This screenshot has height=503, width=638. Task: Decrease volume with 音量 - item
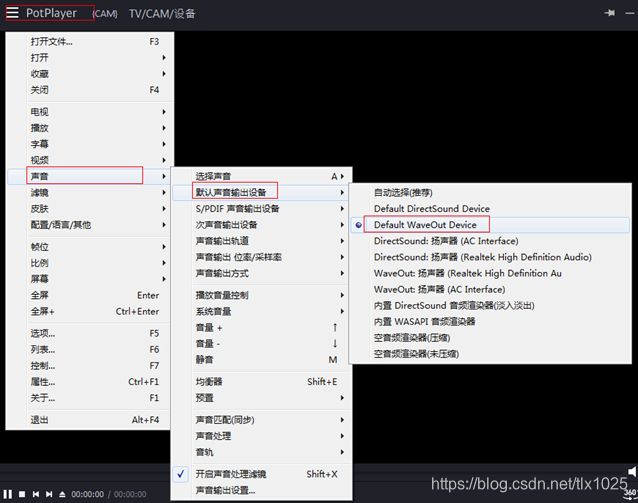(260, 343)
